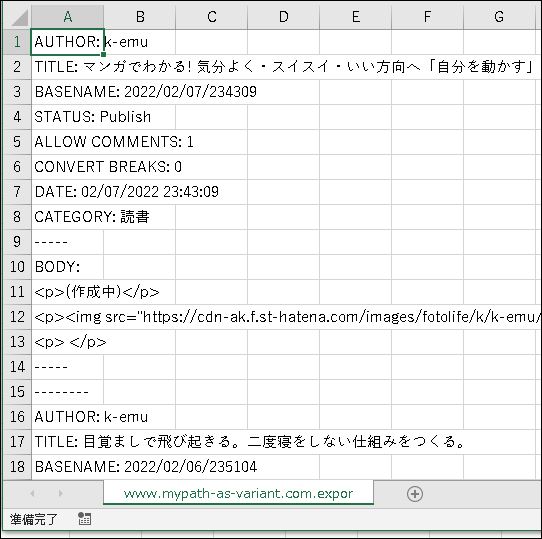Click cell 'DATE: 02/07/2022 23:43:09'
Image resolution: width=542 pixels, height=539 pixels.
click(x=67, y=192)
